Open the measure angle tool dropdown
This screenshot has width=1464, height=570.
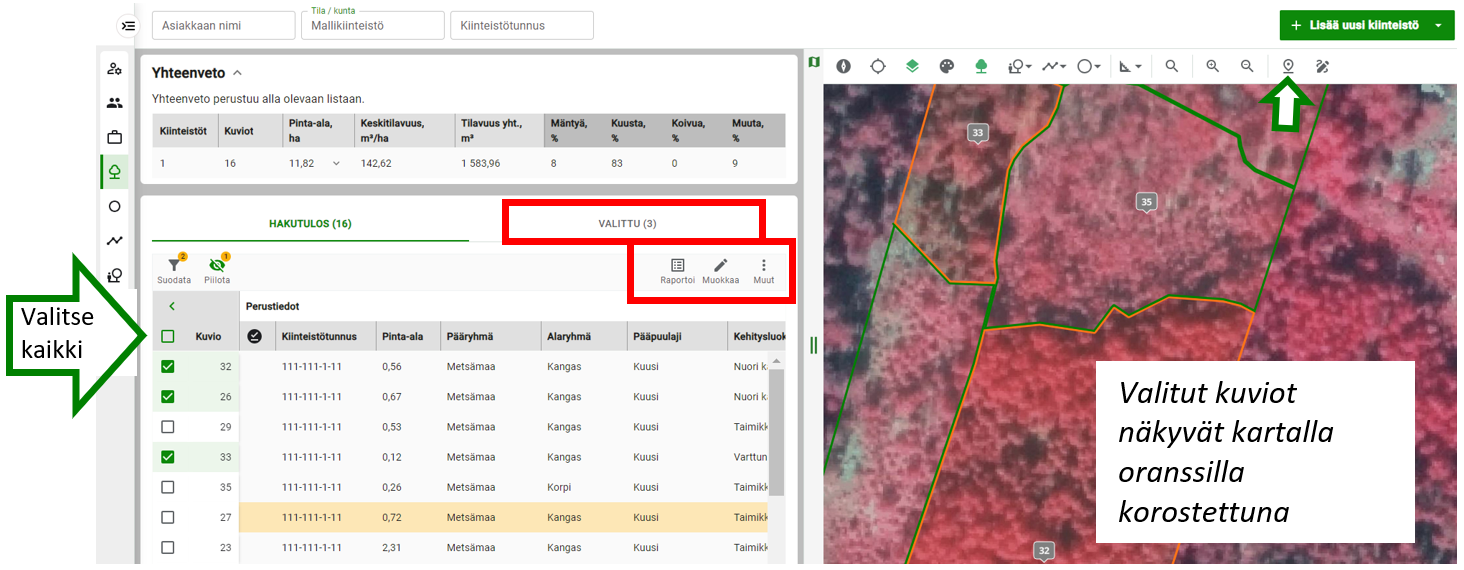(1130, 66)
